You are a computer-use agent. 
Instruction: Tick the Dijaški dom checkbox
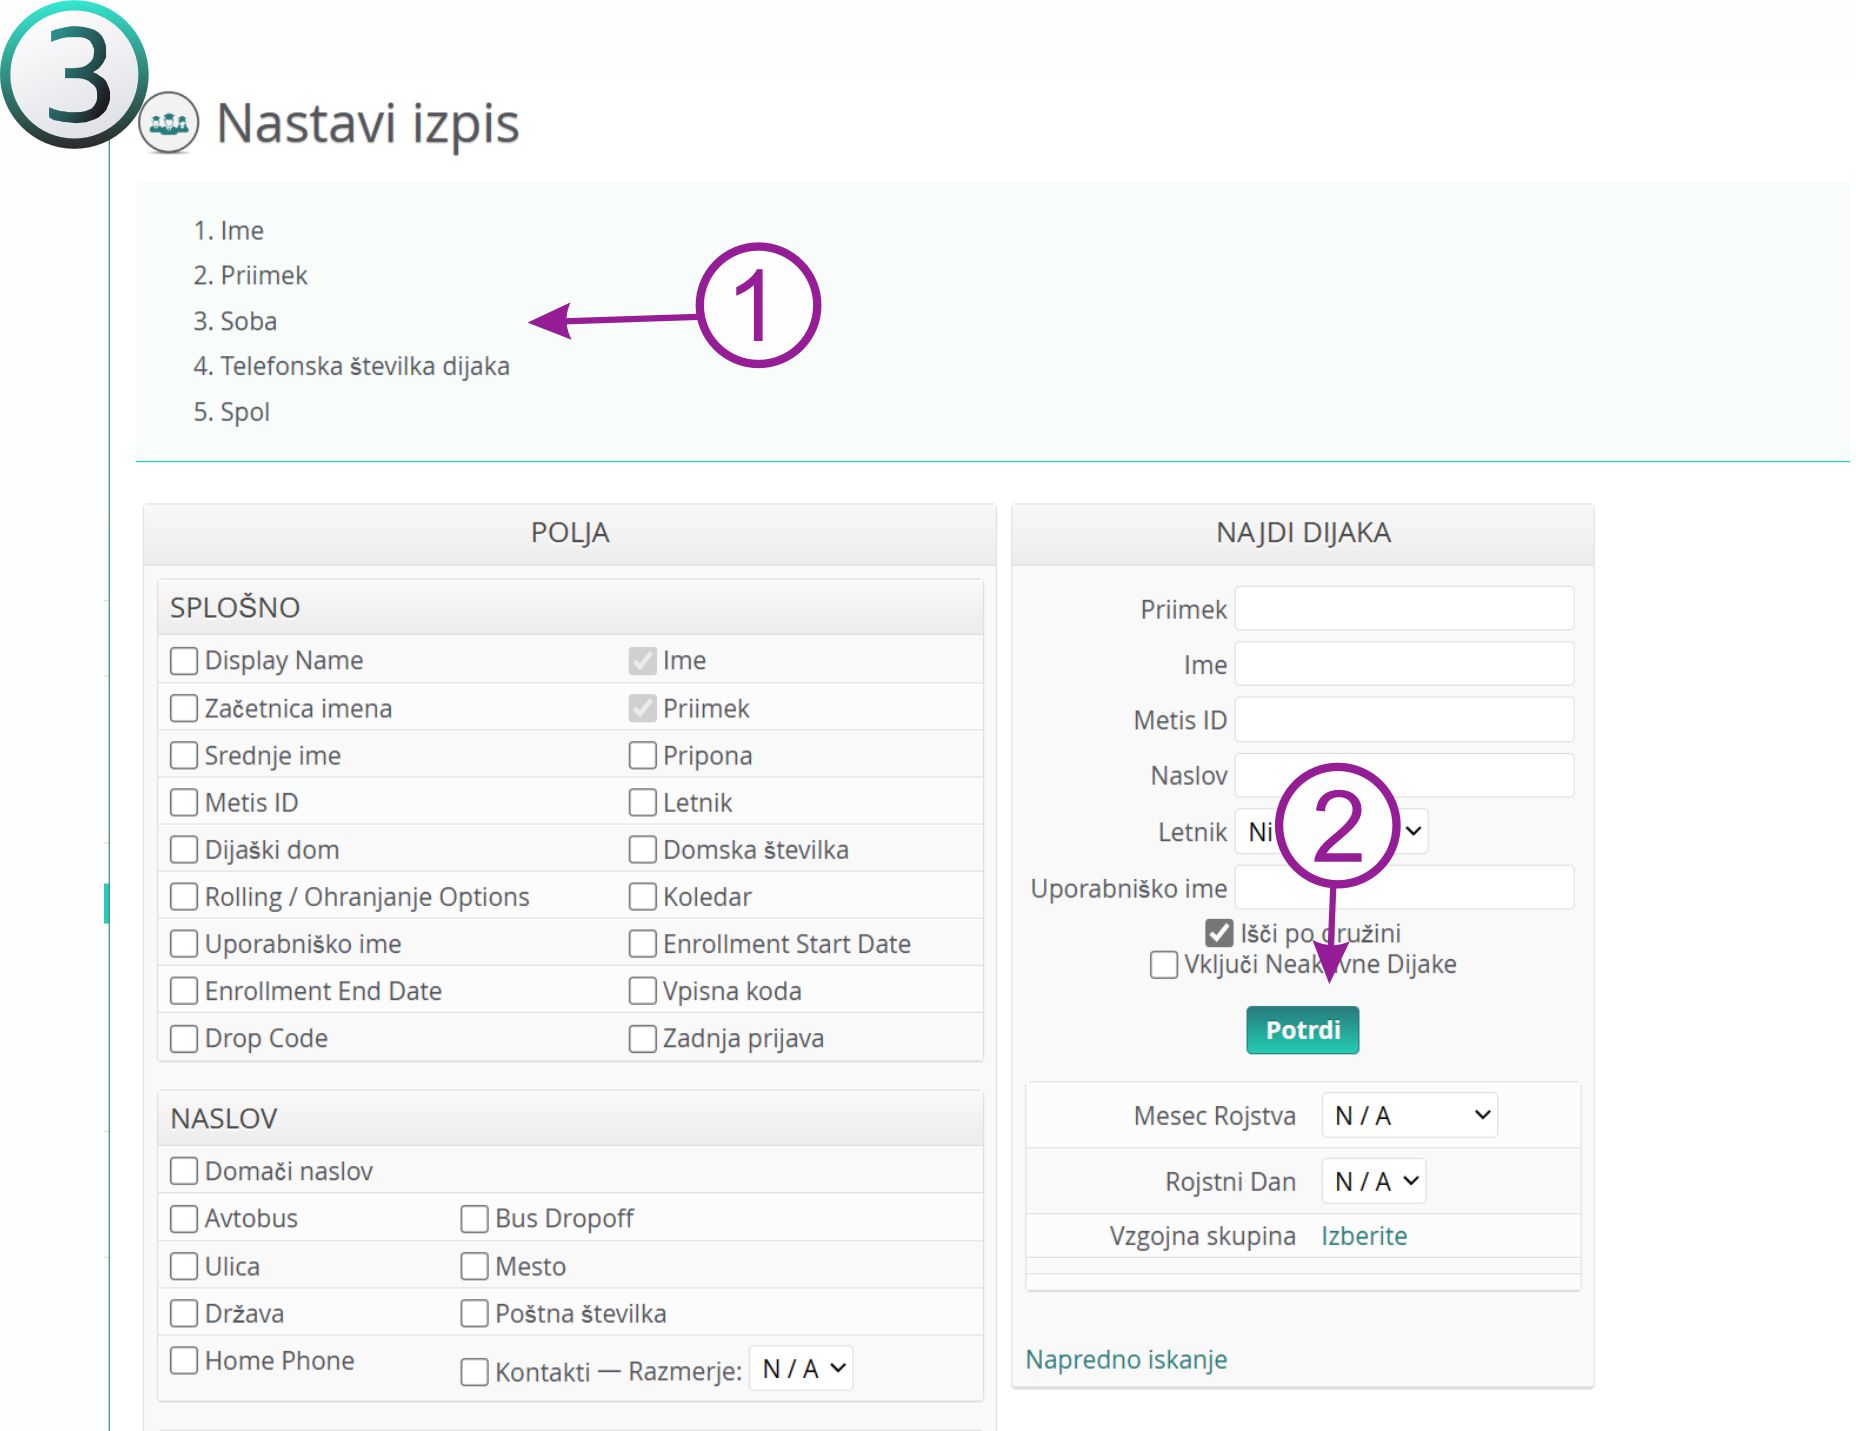(184, 850)
